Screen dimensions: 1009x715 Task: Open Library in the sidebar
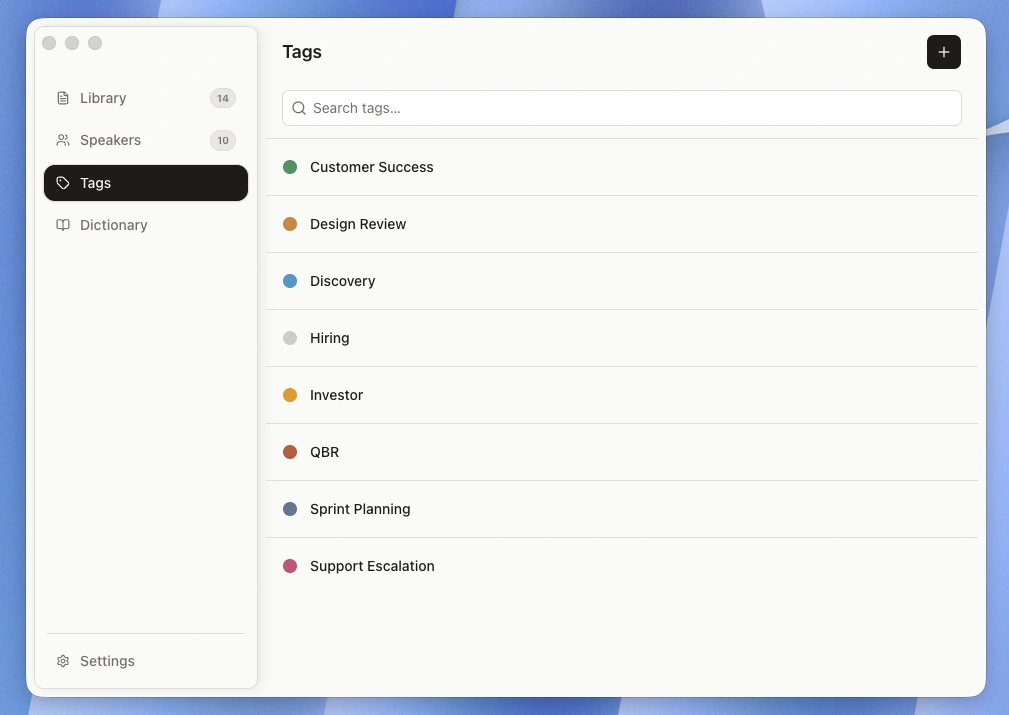tap(145, 98)
